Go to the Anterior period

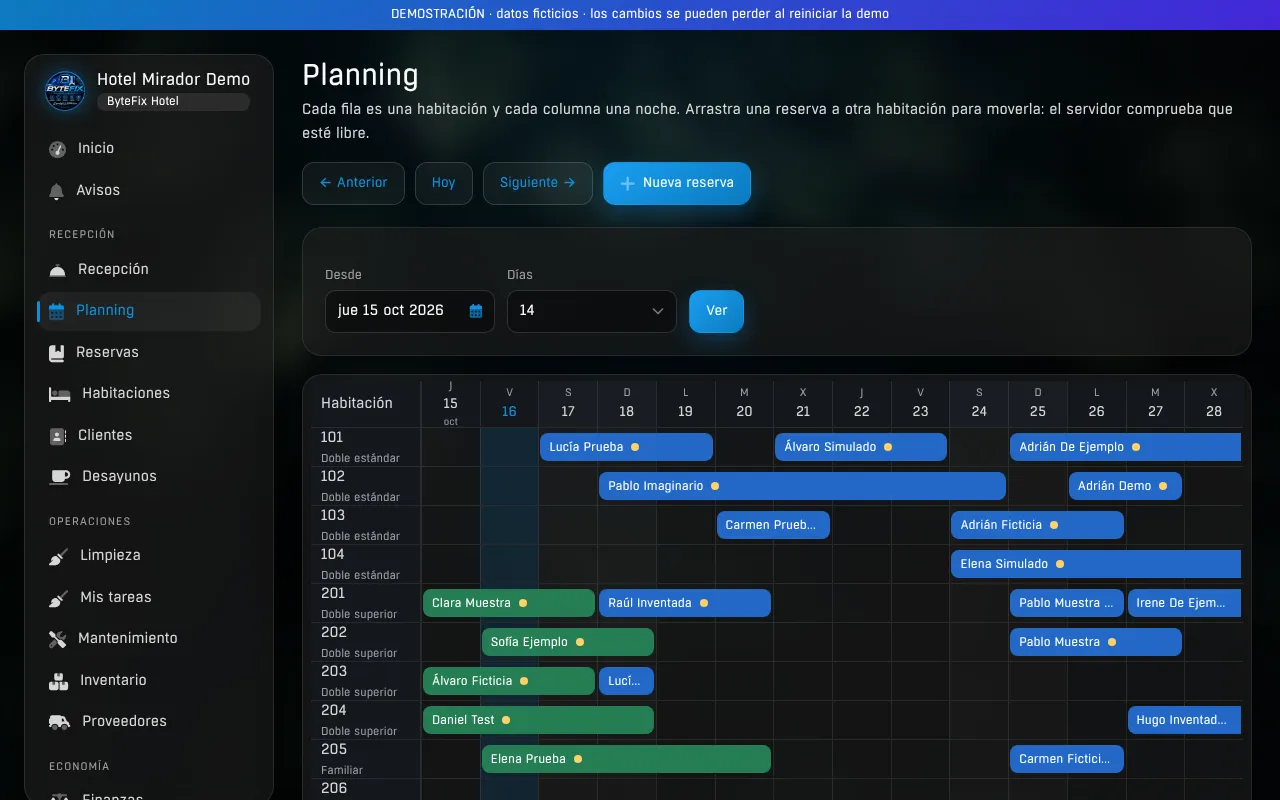point(353,183)
